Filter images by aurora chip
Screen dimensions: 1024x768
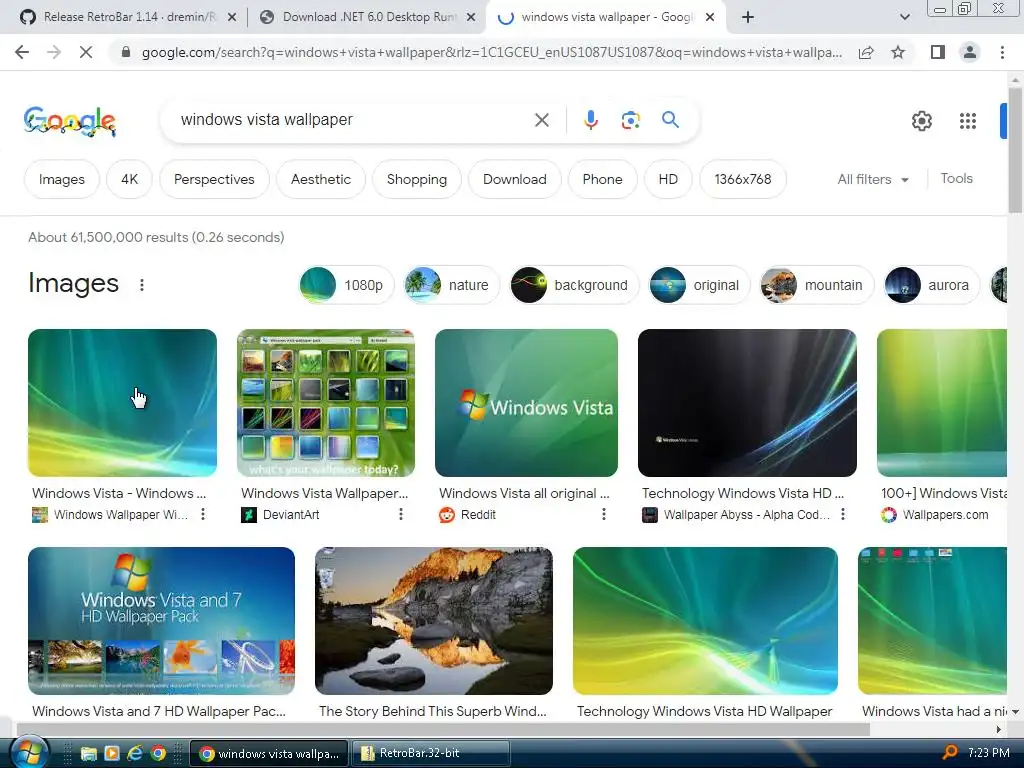pyautogui.click(x=931, y=285)
